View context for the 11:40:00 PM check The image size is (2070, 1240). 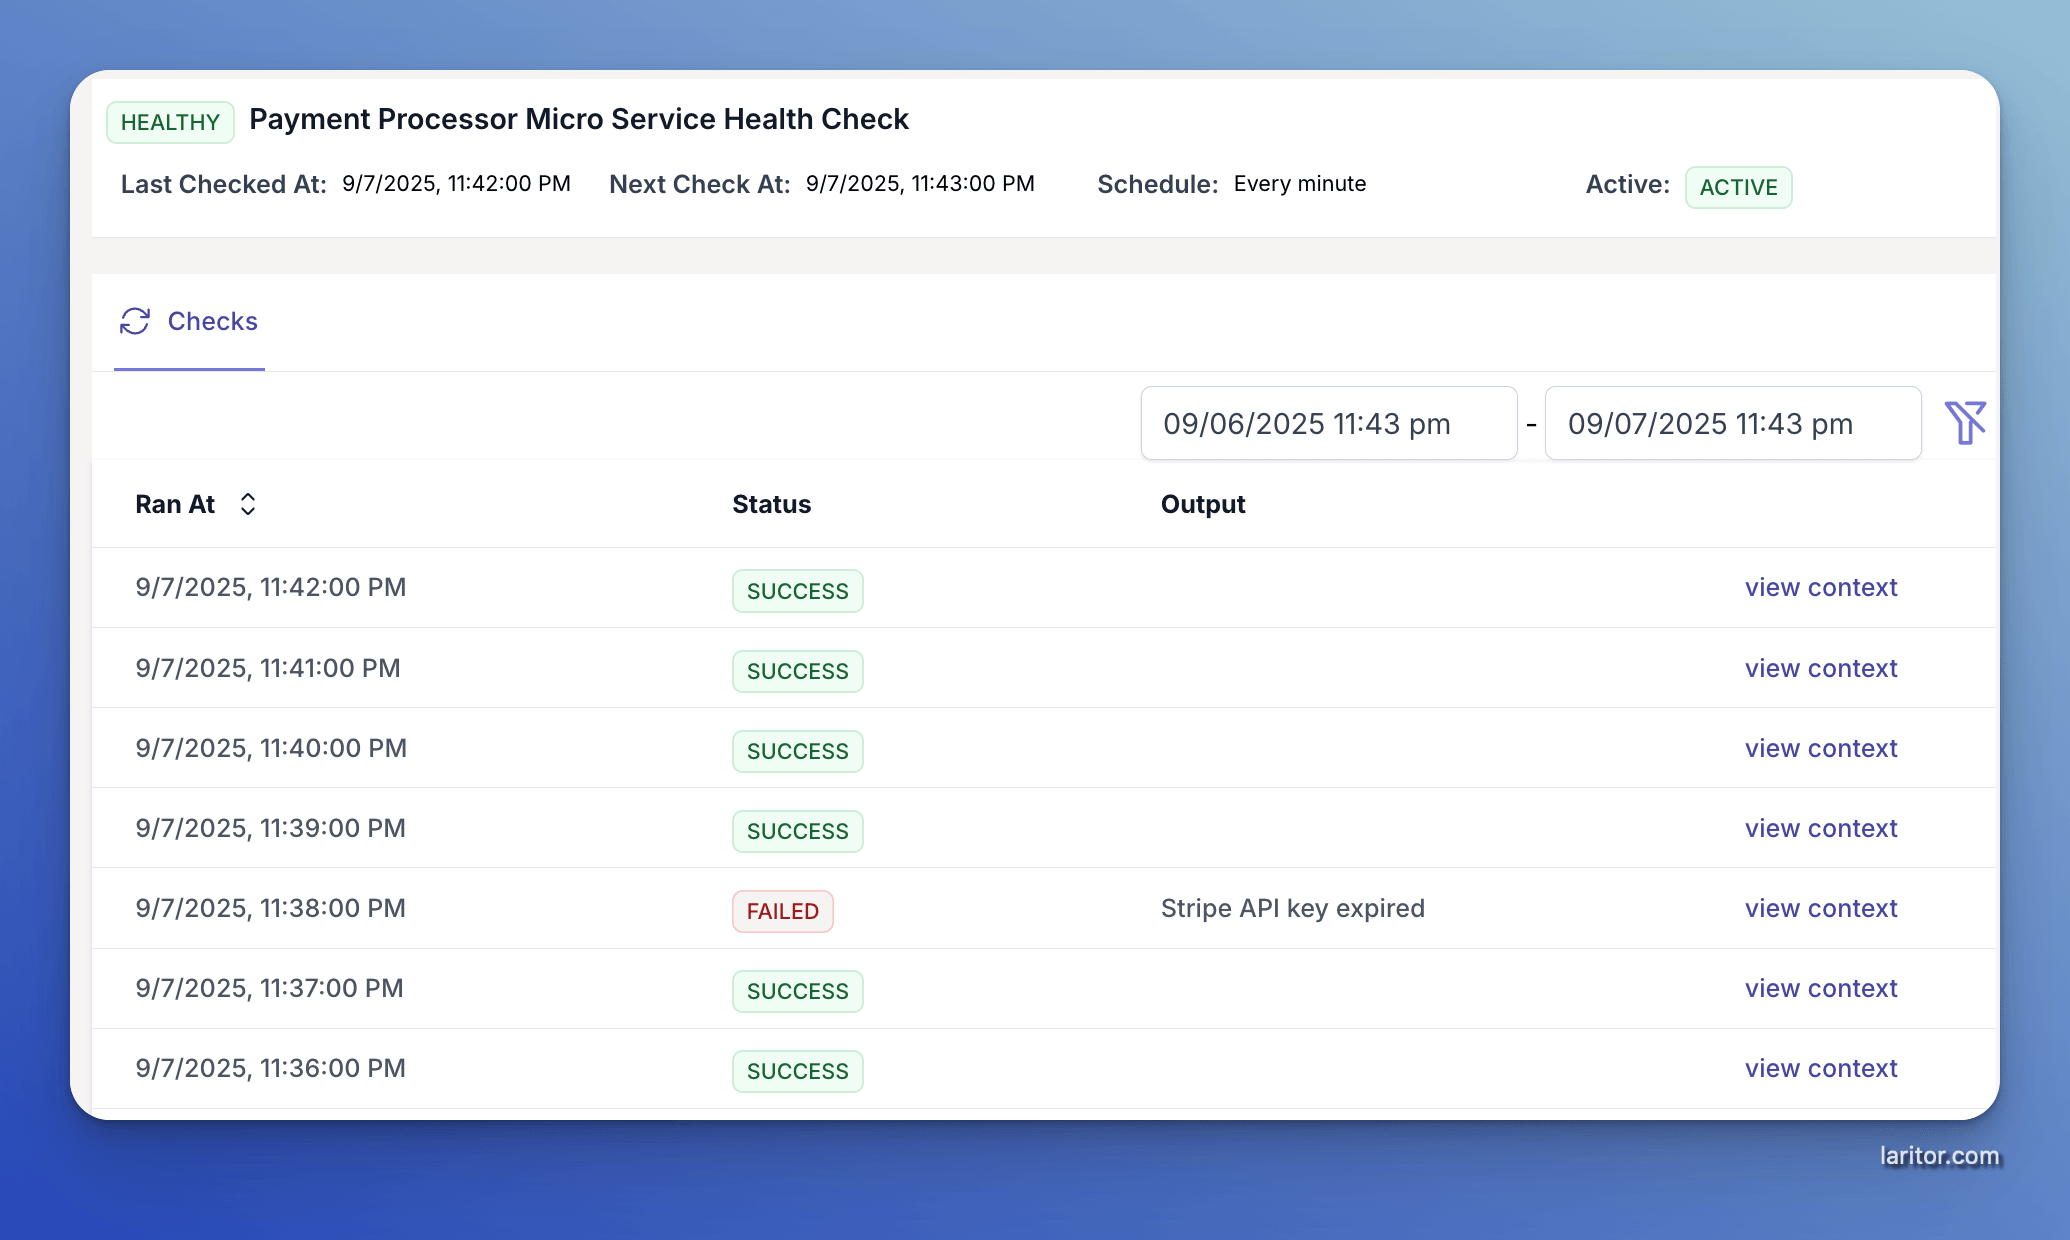pos(1821,748)
